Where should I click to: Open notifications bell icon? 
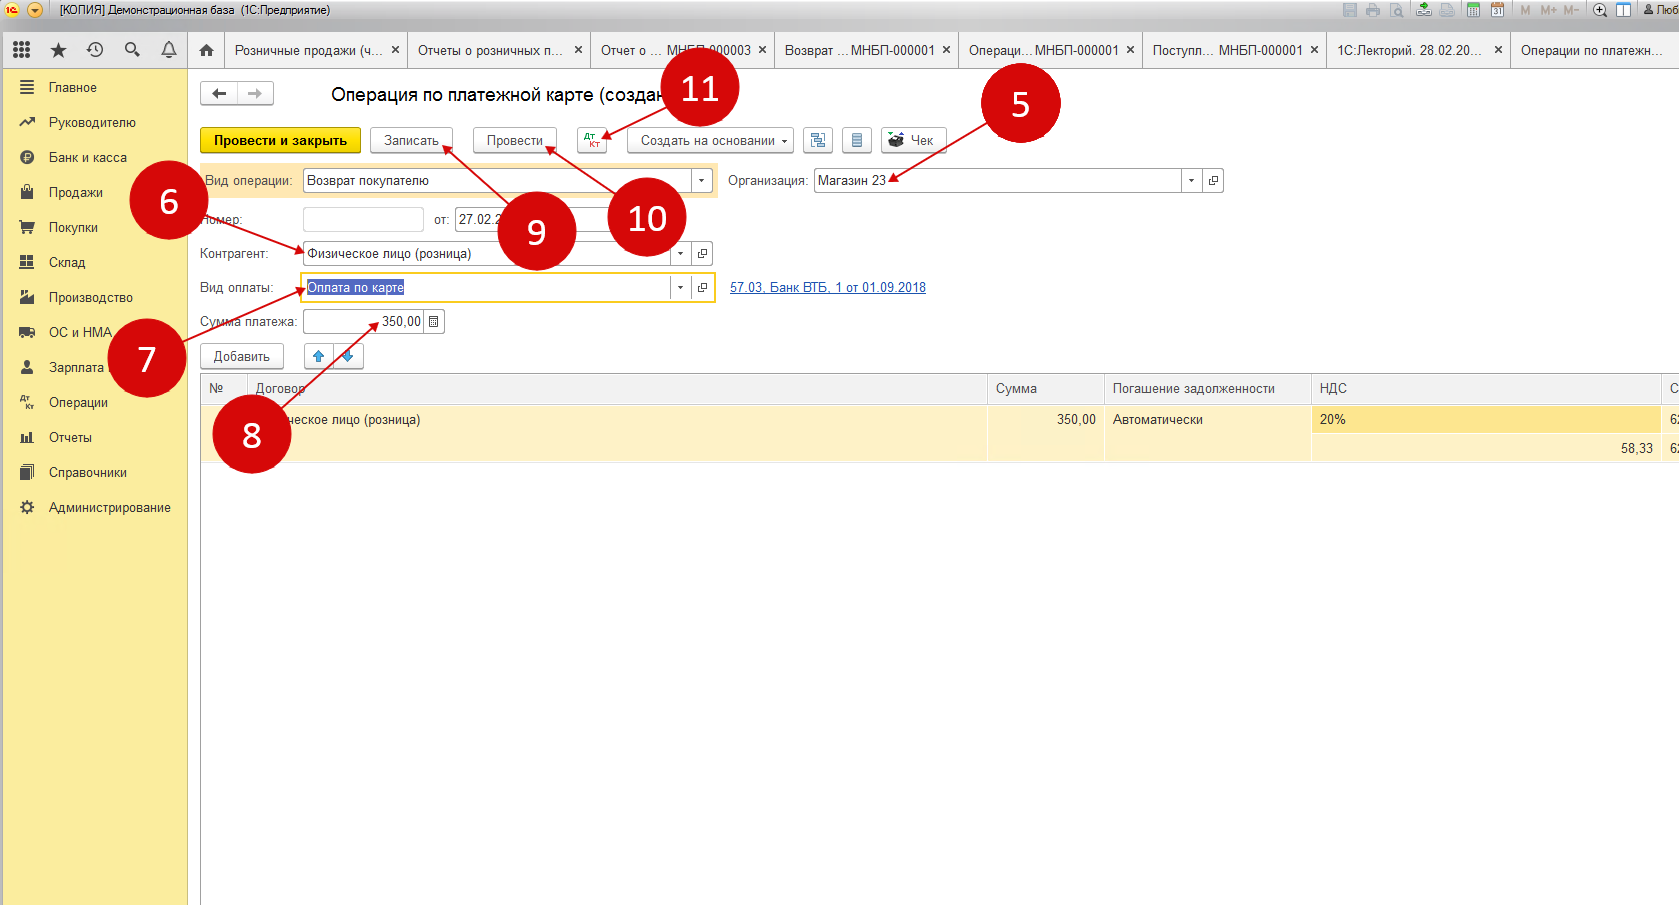coord(169,50)
